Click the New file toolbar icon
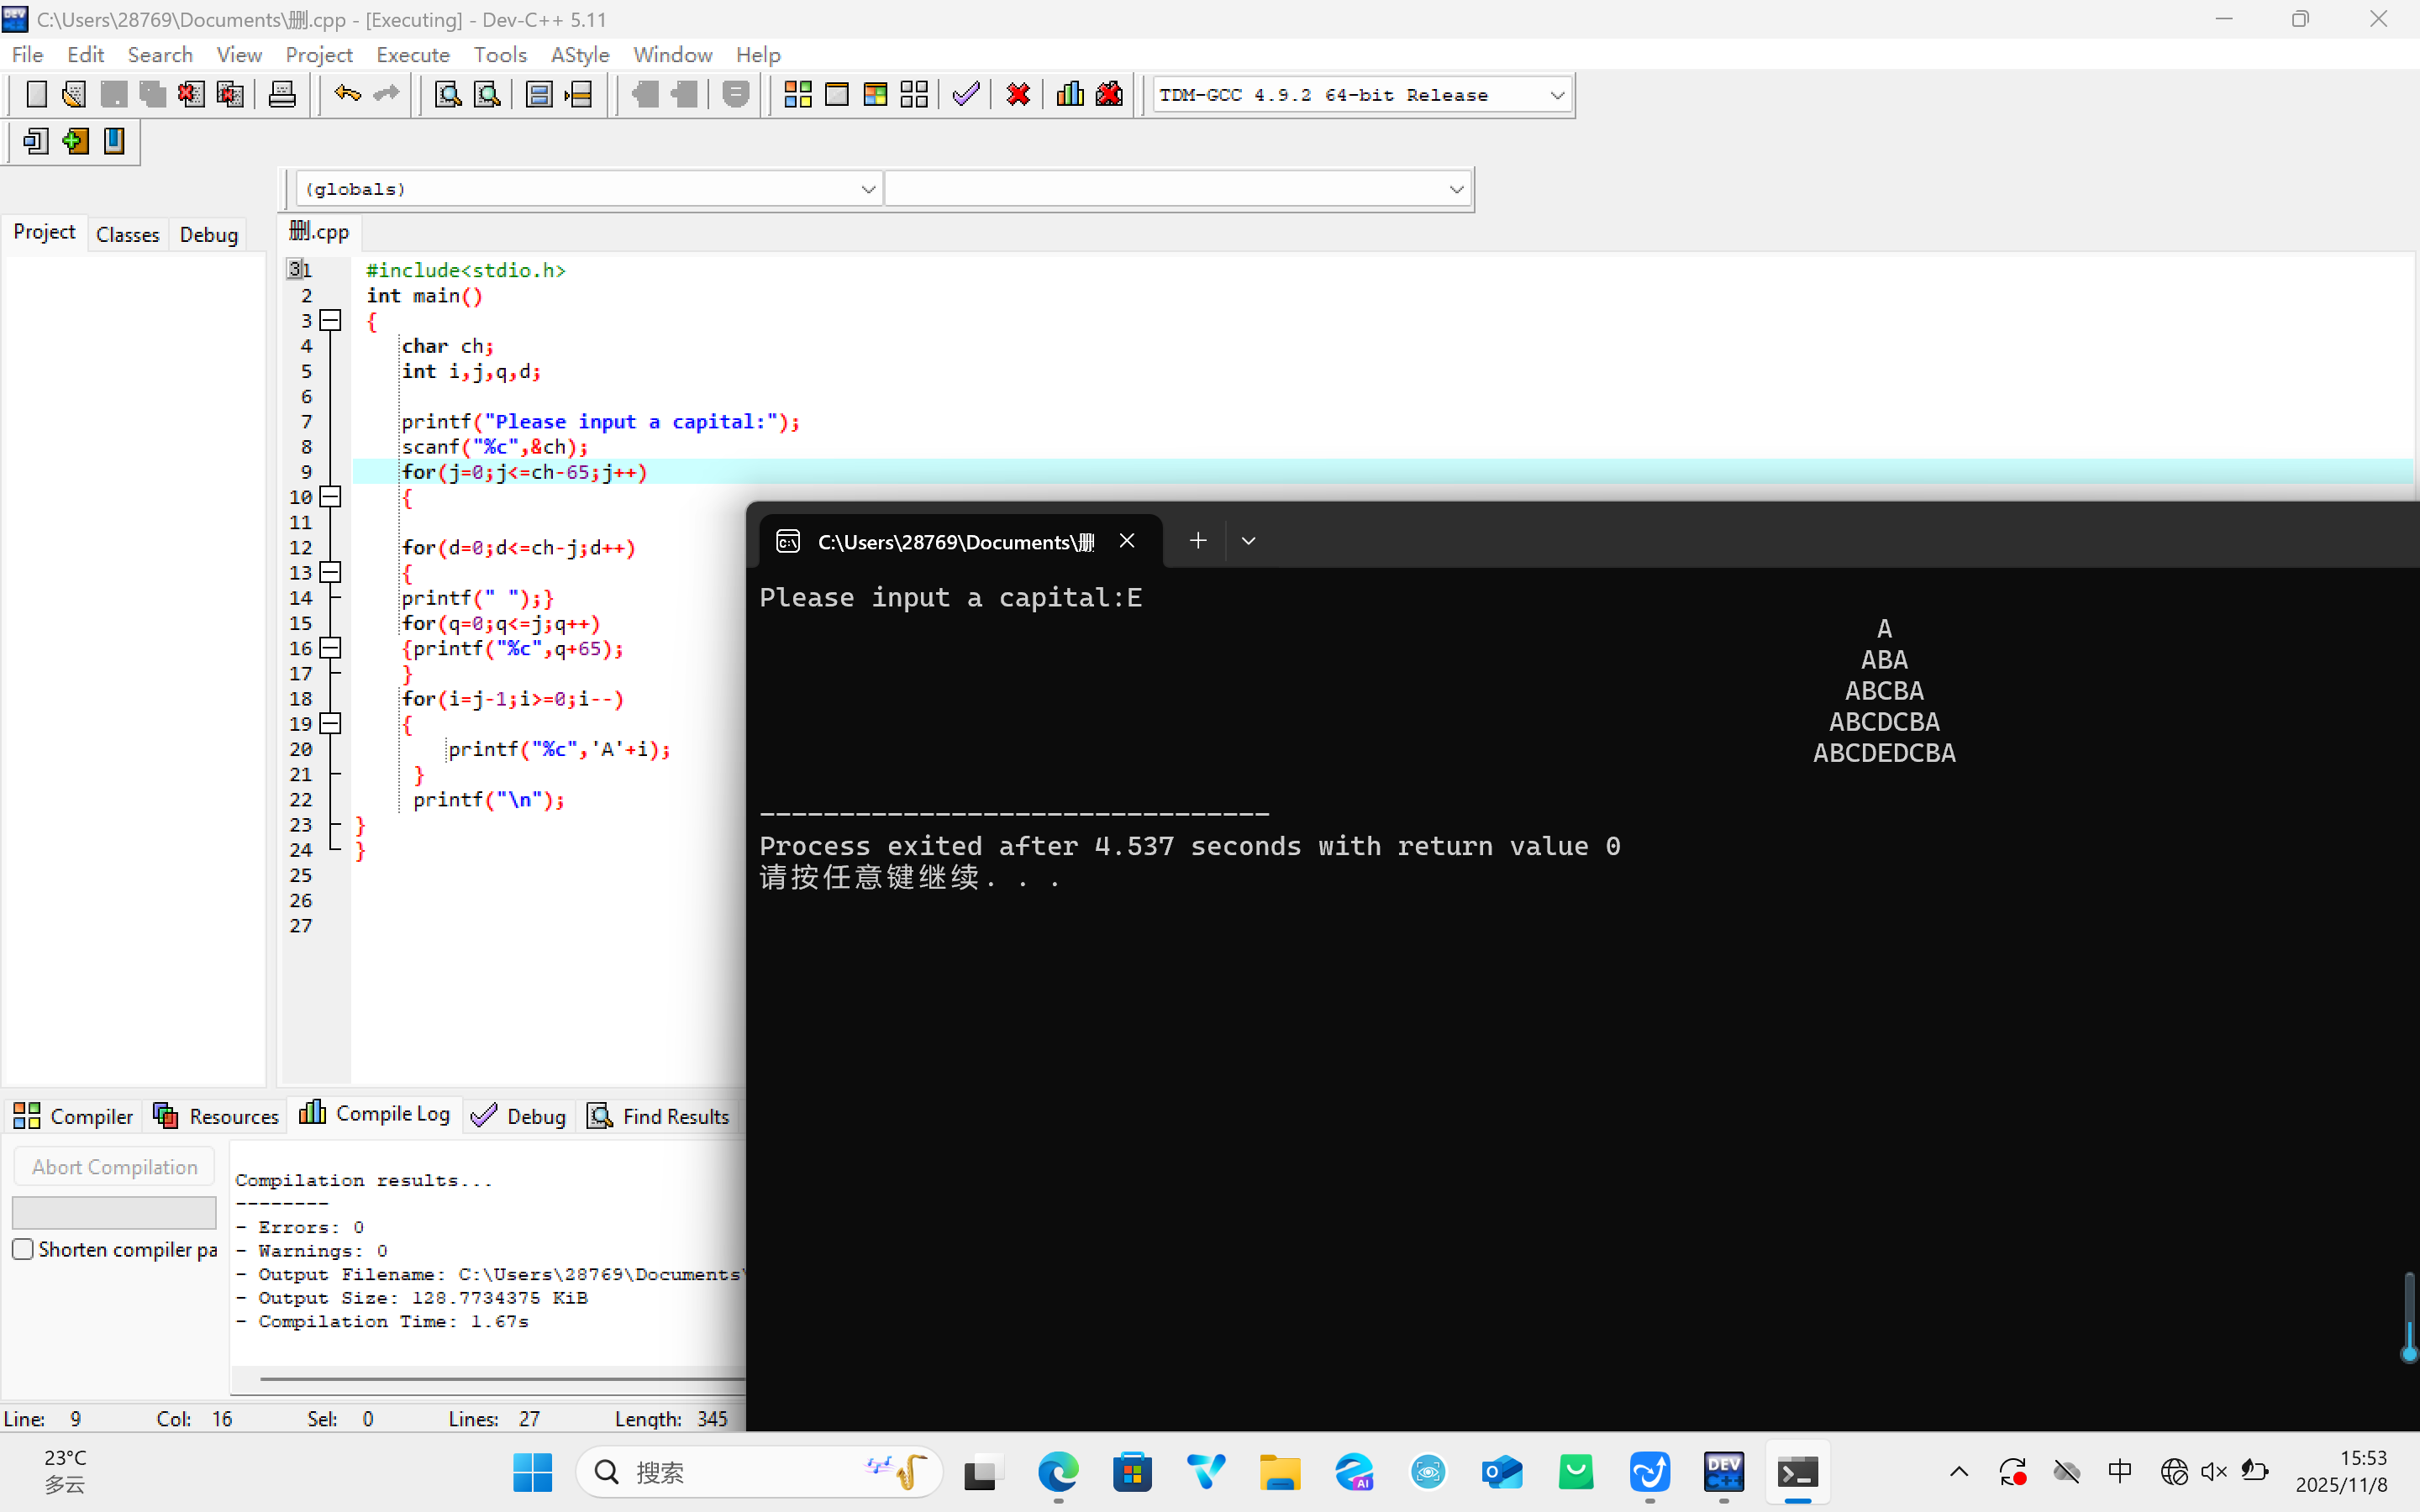This screenshot has height=1512, width=2420. coord(36,95)
